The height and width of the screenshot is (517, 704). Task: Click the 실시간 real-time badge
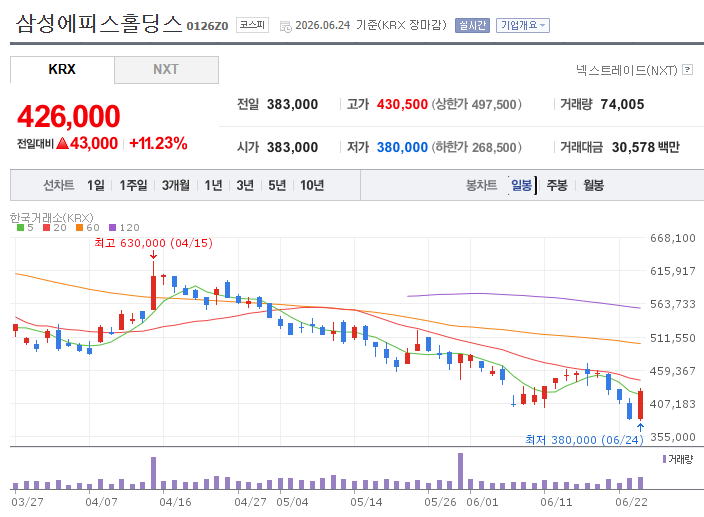[x=472, y=25]
